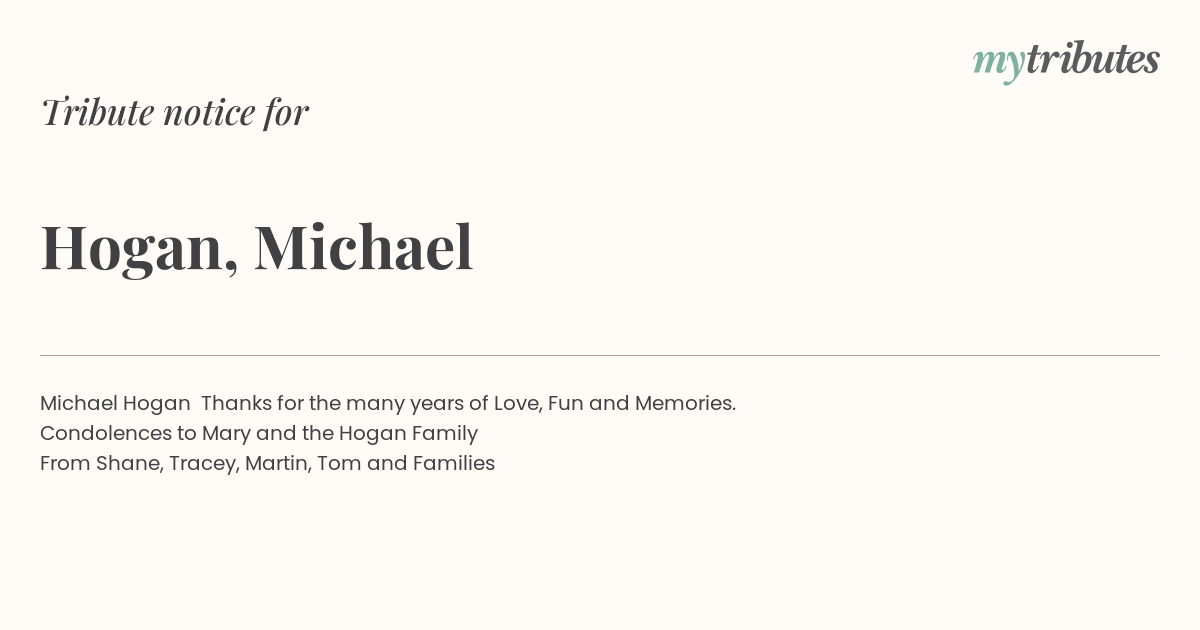Select "Tom and Families" at signature end
Viewport: 1200px width, 630px height.
(x=406, y=464)
